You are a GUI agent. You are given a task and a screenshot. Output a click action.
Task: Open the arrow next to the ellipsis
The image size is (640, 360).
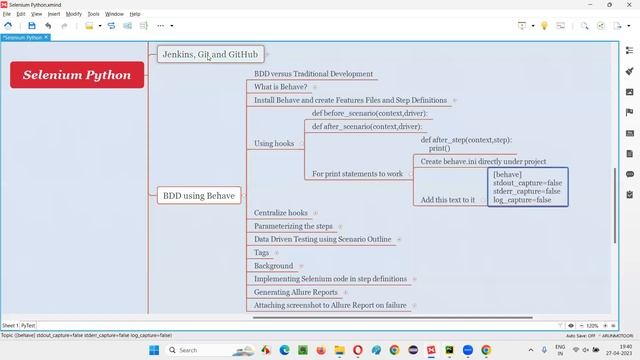point(172,26)
